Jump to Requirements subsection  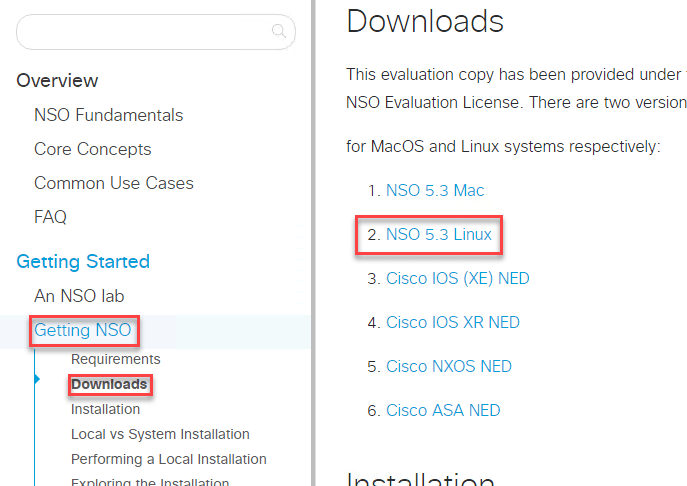click(x=115, y=359)
